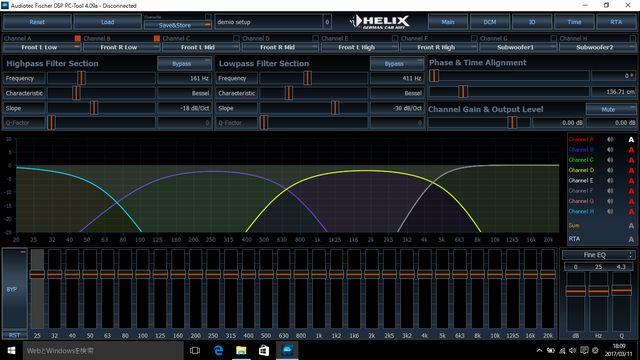Click the Load button

pos(107,22)
